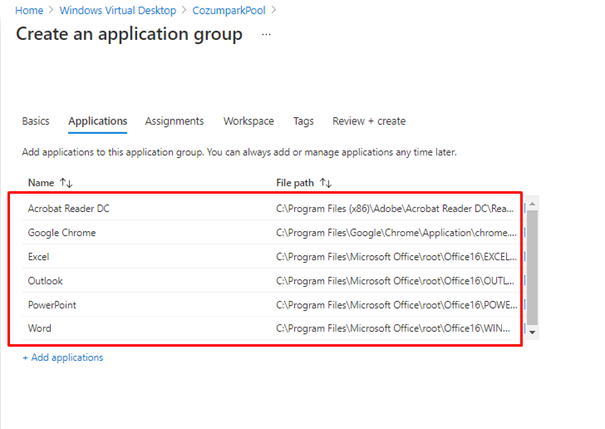Switch to the Basics tab
Screen dimensions: 605x429
[35, 121]
